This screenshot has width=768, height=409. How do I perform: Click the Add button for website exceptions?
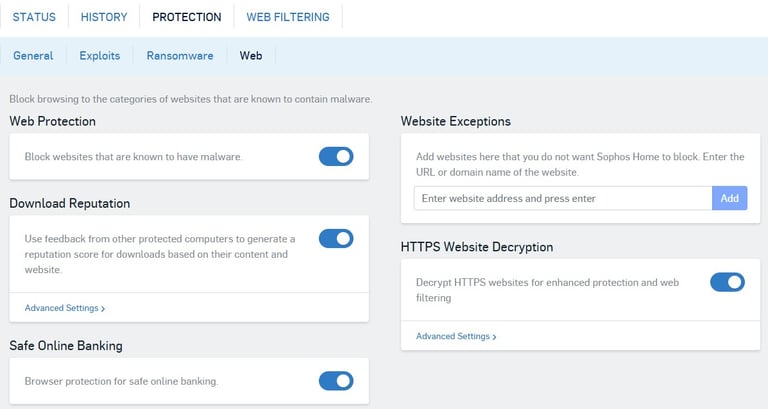coord(730,198)
